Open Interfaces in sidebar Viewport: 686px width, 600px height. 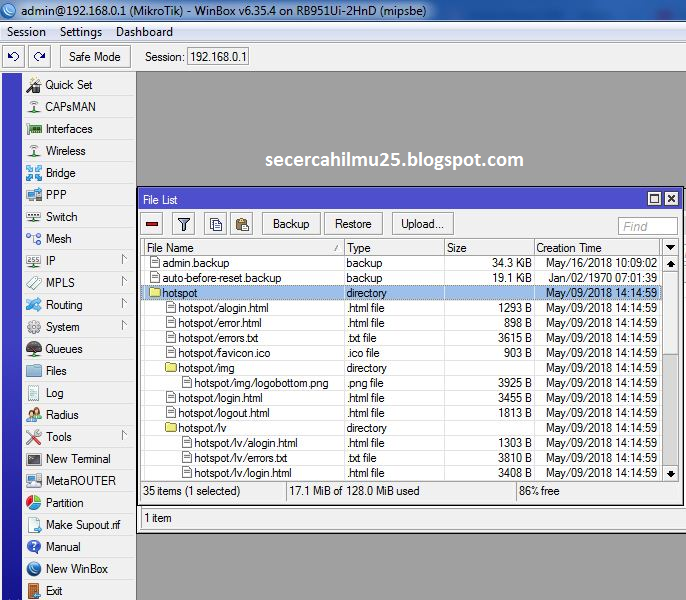[x=79, y=129]
